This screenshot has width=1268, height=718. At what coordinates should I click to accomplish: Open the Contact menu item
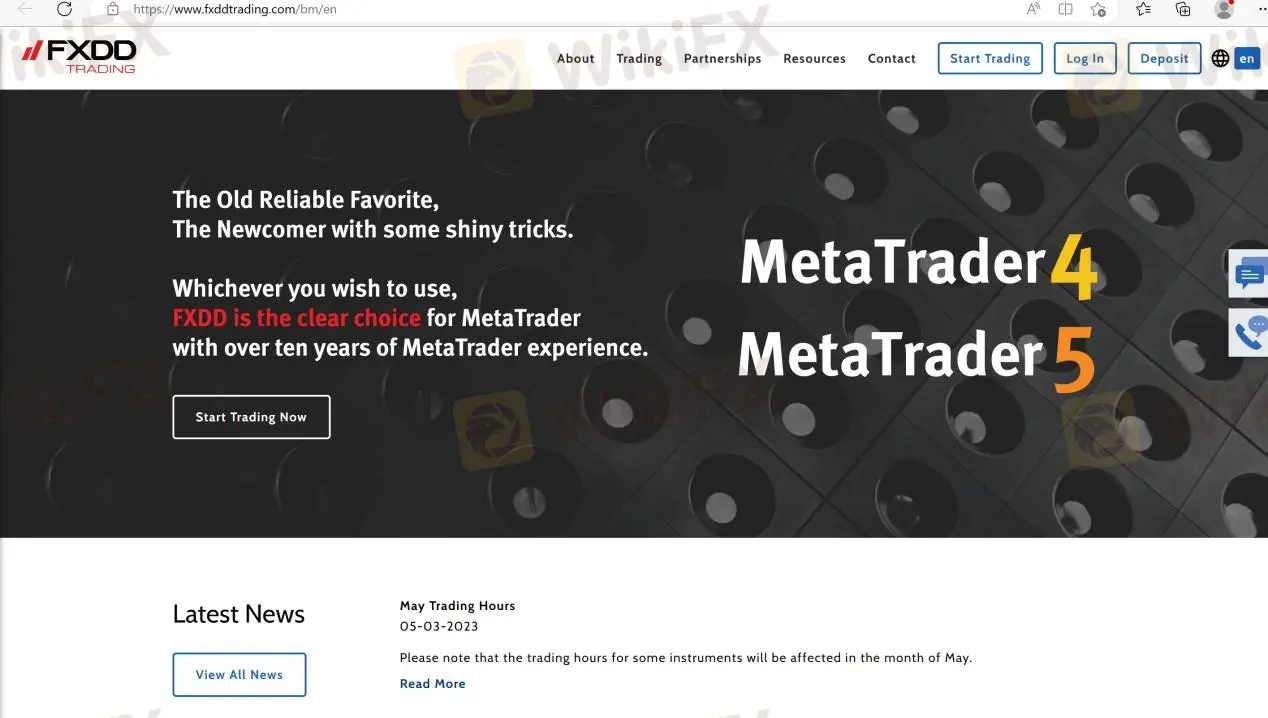pyautogui.click(x=891, y=58)
